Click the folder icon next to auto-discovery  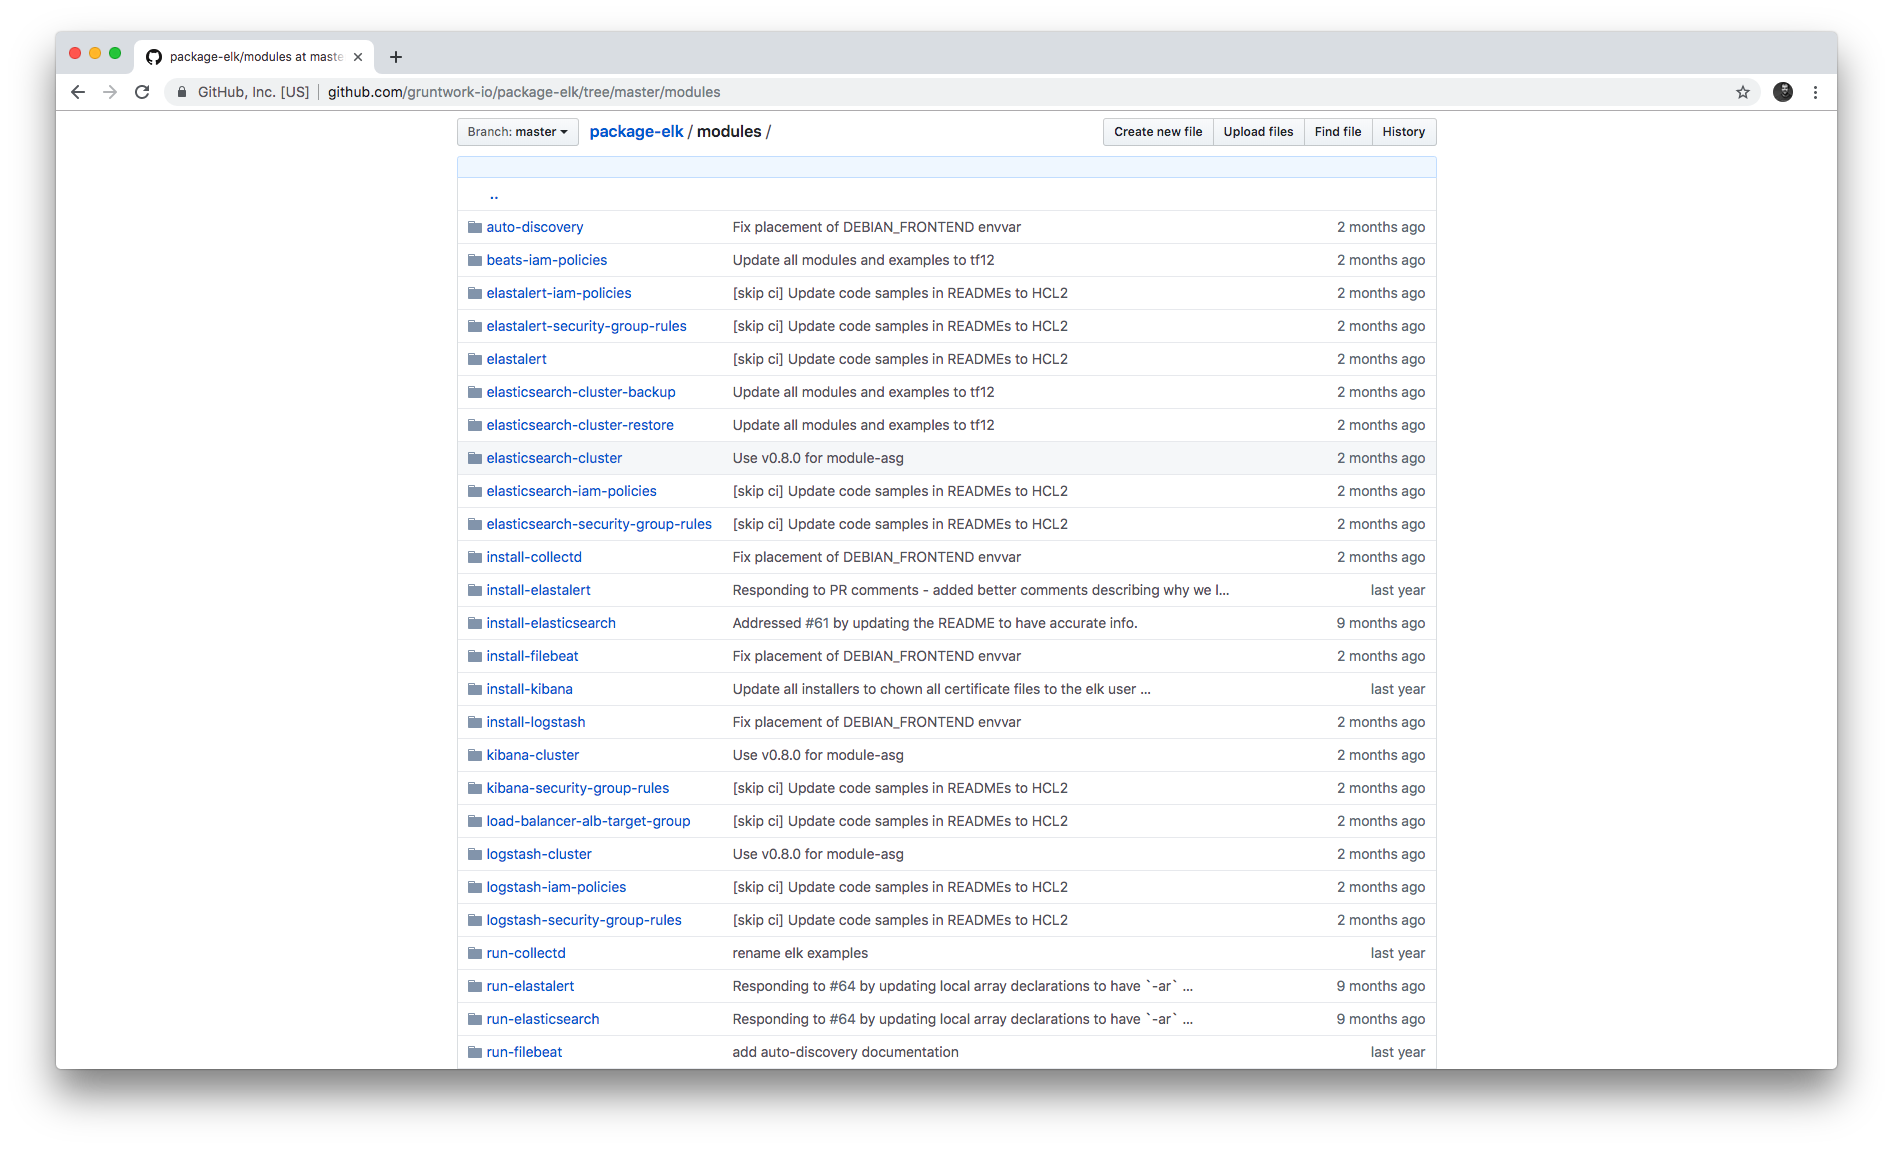click(474, 227)
